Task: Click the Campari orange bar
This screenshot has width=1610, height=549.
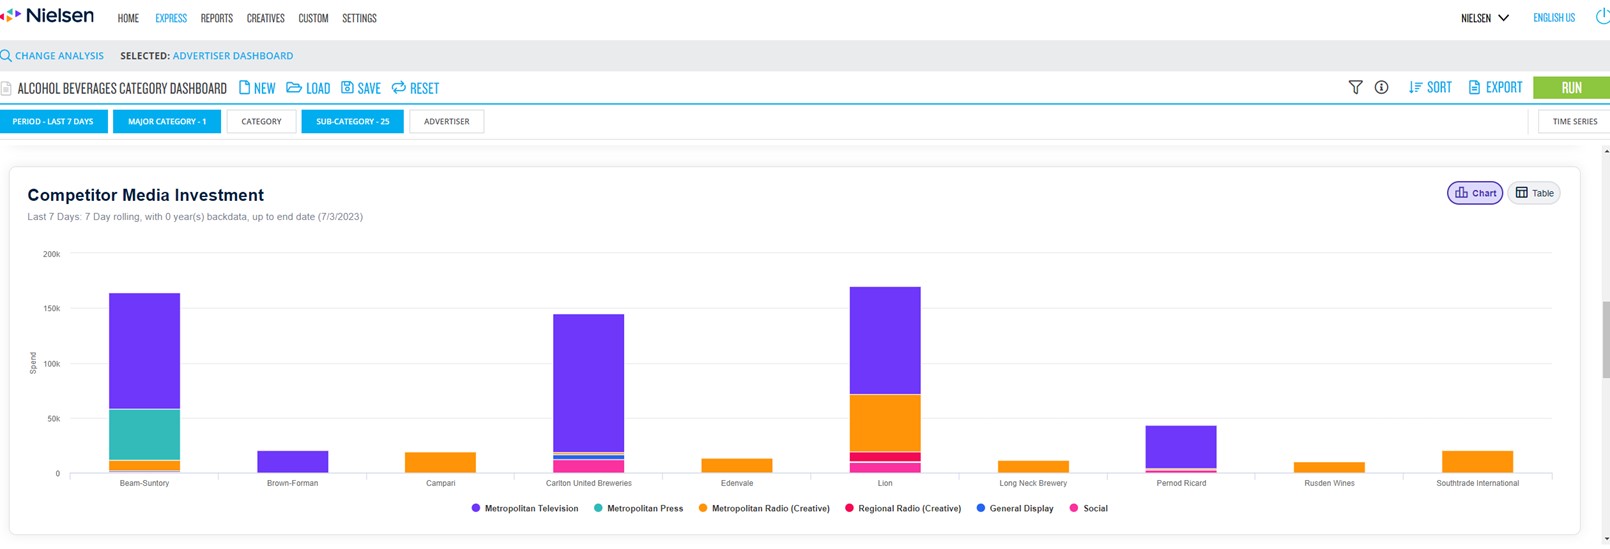Action: coord(440,462)
